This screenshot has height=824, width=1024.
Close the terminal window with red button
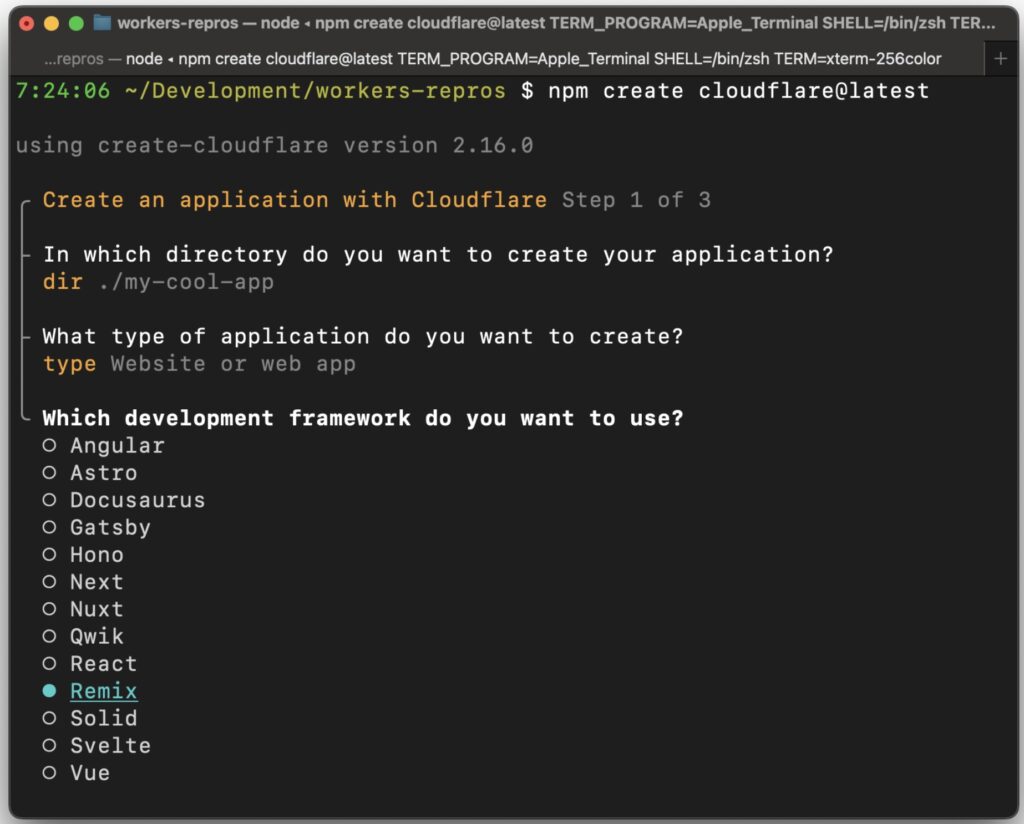click(x=27, y=24)
